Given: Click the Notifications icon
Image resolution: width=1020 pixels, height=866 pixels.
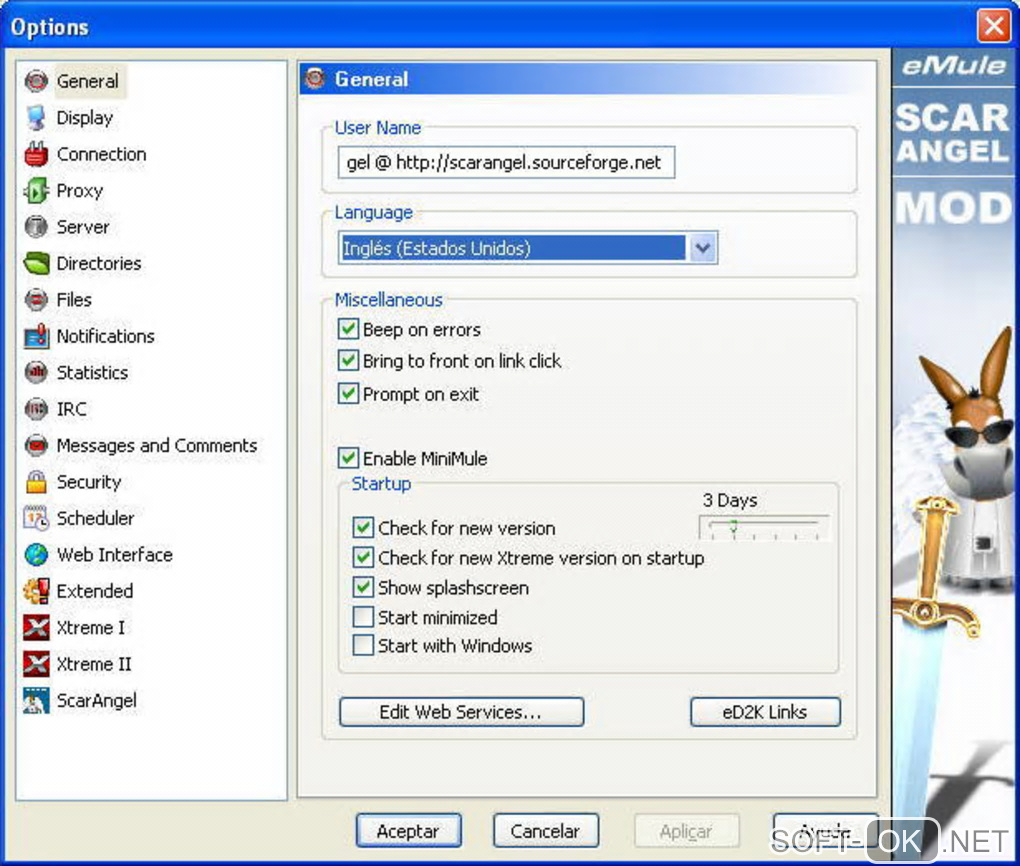Looking at the screenshot, I should click(36, 336).
